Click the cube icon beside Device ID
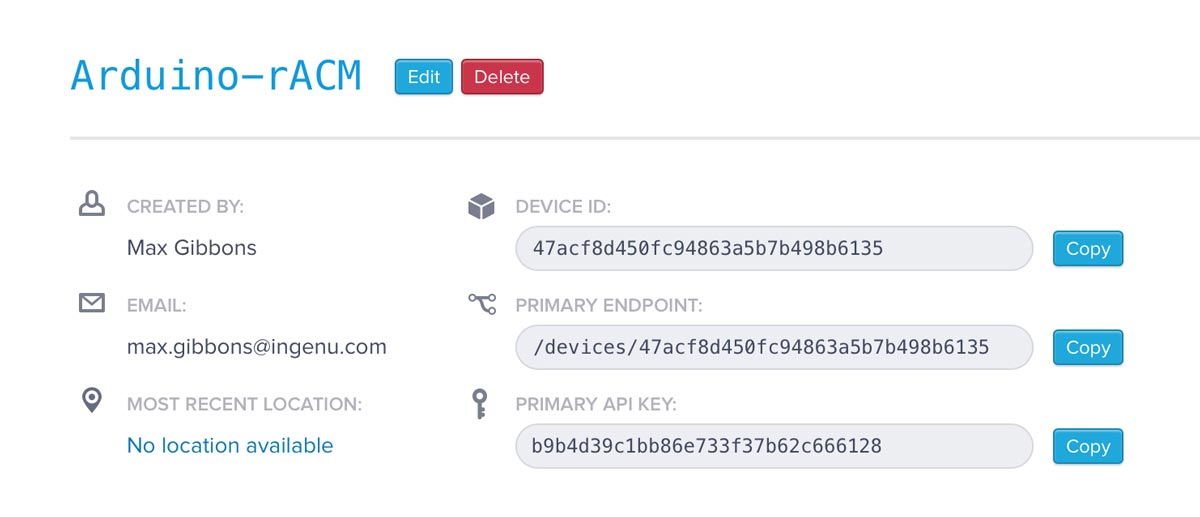The height and width of the screenshot is (517, 1200). 481,206
